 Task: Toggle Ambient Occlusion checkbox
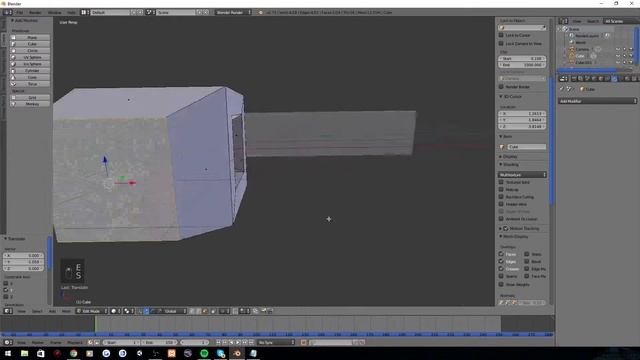click(x=501, y=219)
